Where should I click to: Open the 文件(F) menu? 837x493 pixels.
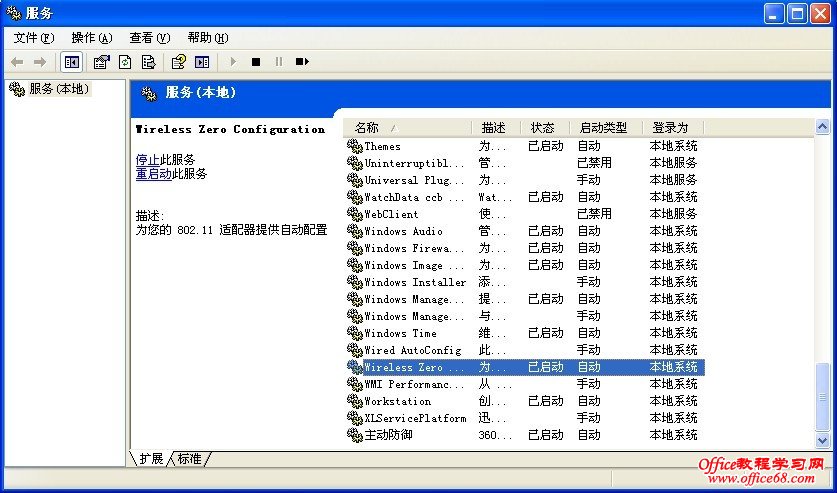tap(34, 38)
